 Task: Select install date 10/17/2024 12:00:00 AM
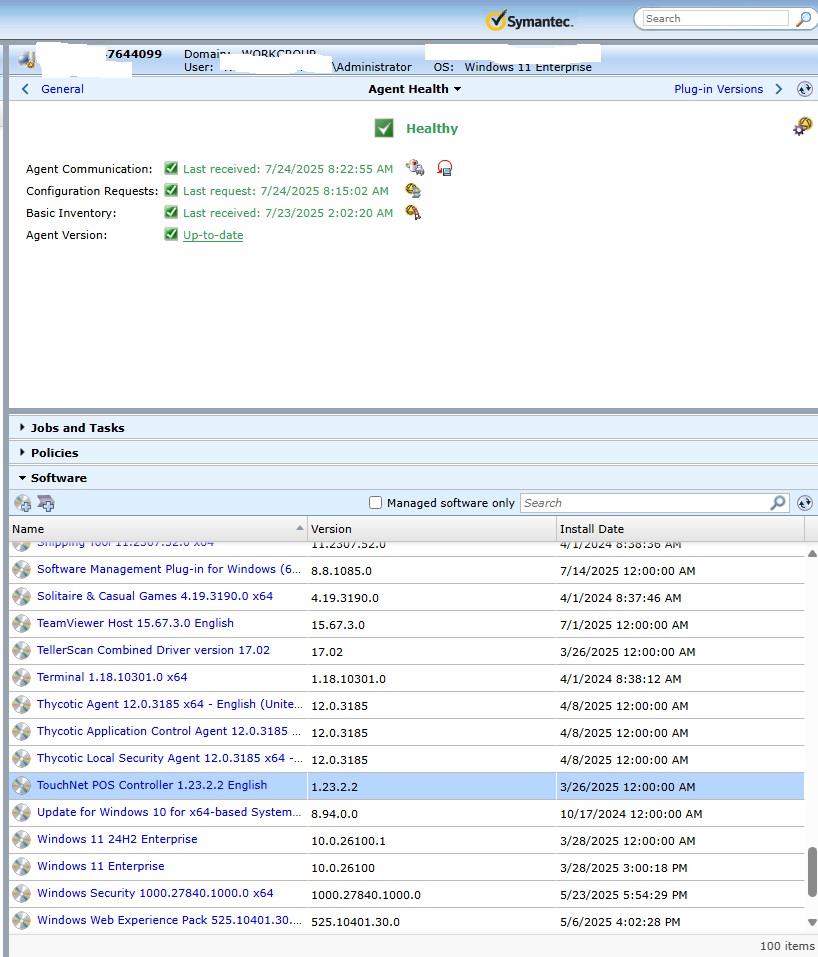pyautogui.click(x=631, y=814)
